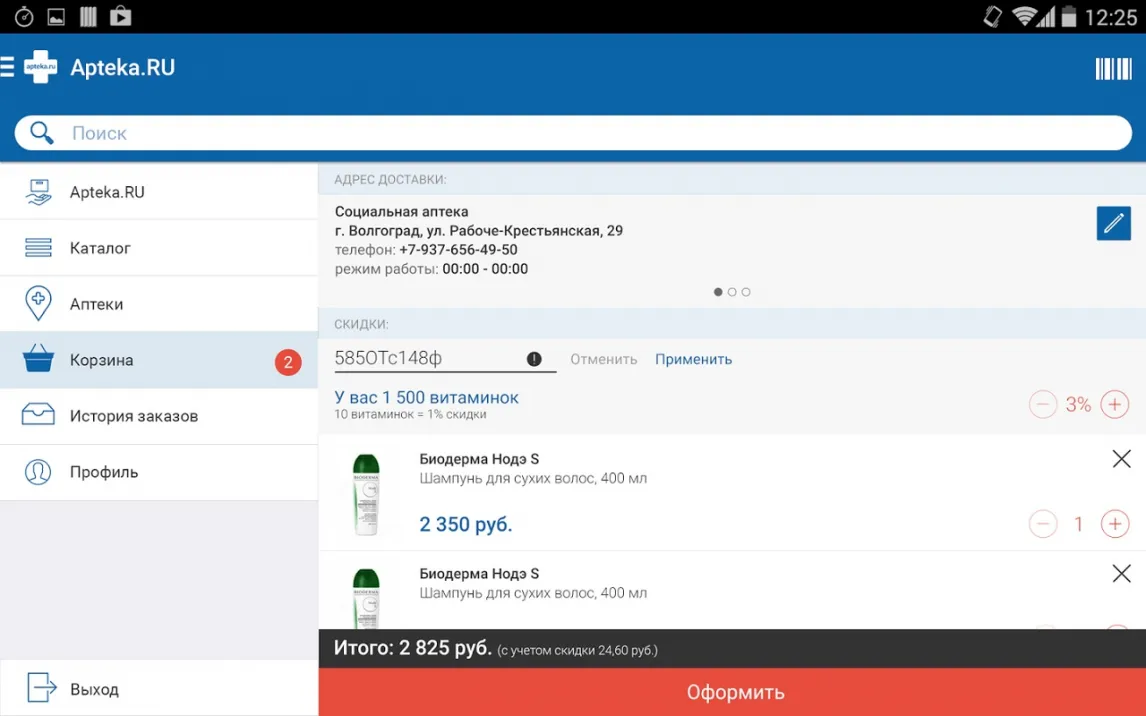
Task: Decrease vitamin discount percentage with minus
Action: pos(1043,404)
